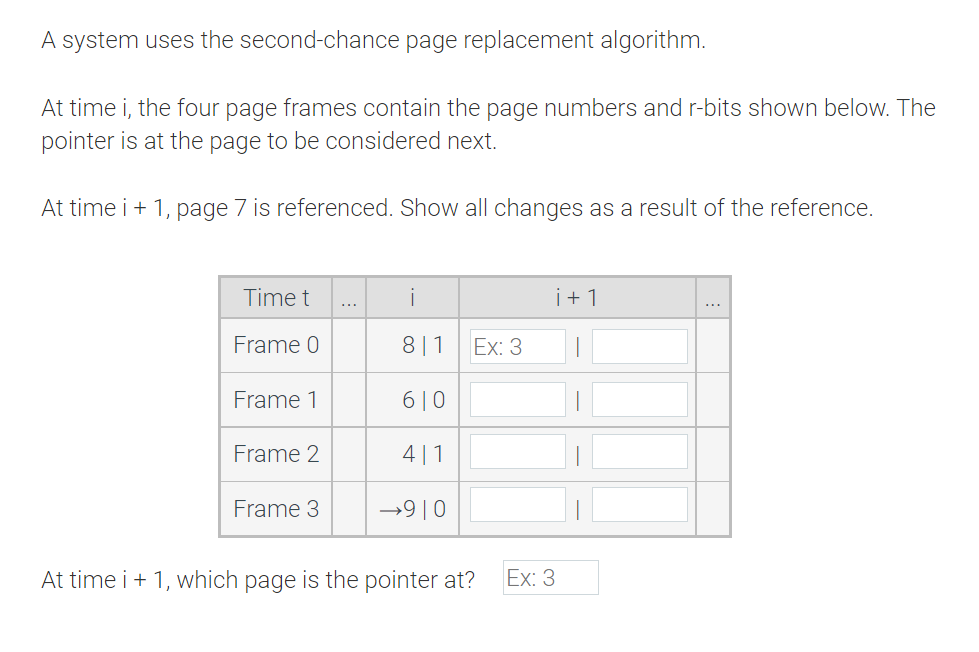979x652 pixels.
Task: Click the r-bit input field for Frame 2
Action: tap(639, 452)
